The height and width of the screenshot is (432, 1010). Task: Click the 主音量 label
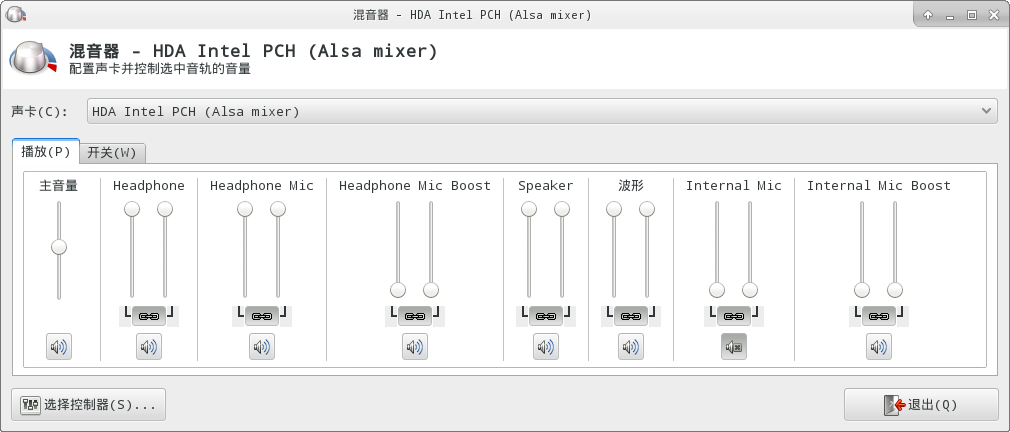click(59, 186)
